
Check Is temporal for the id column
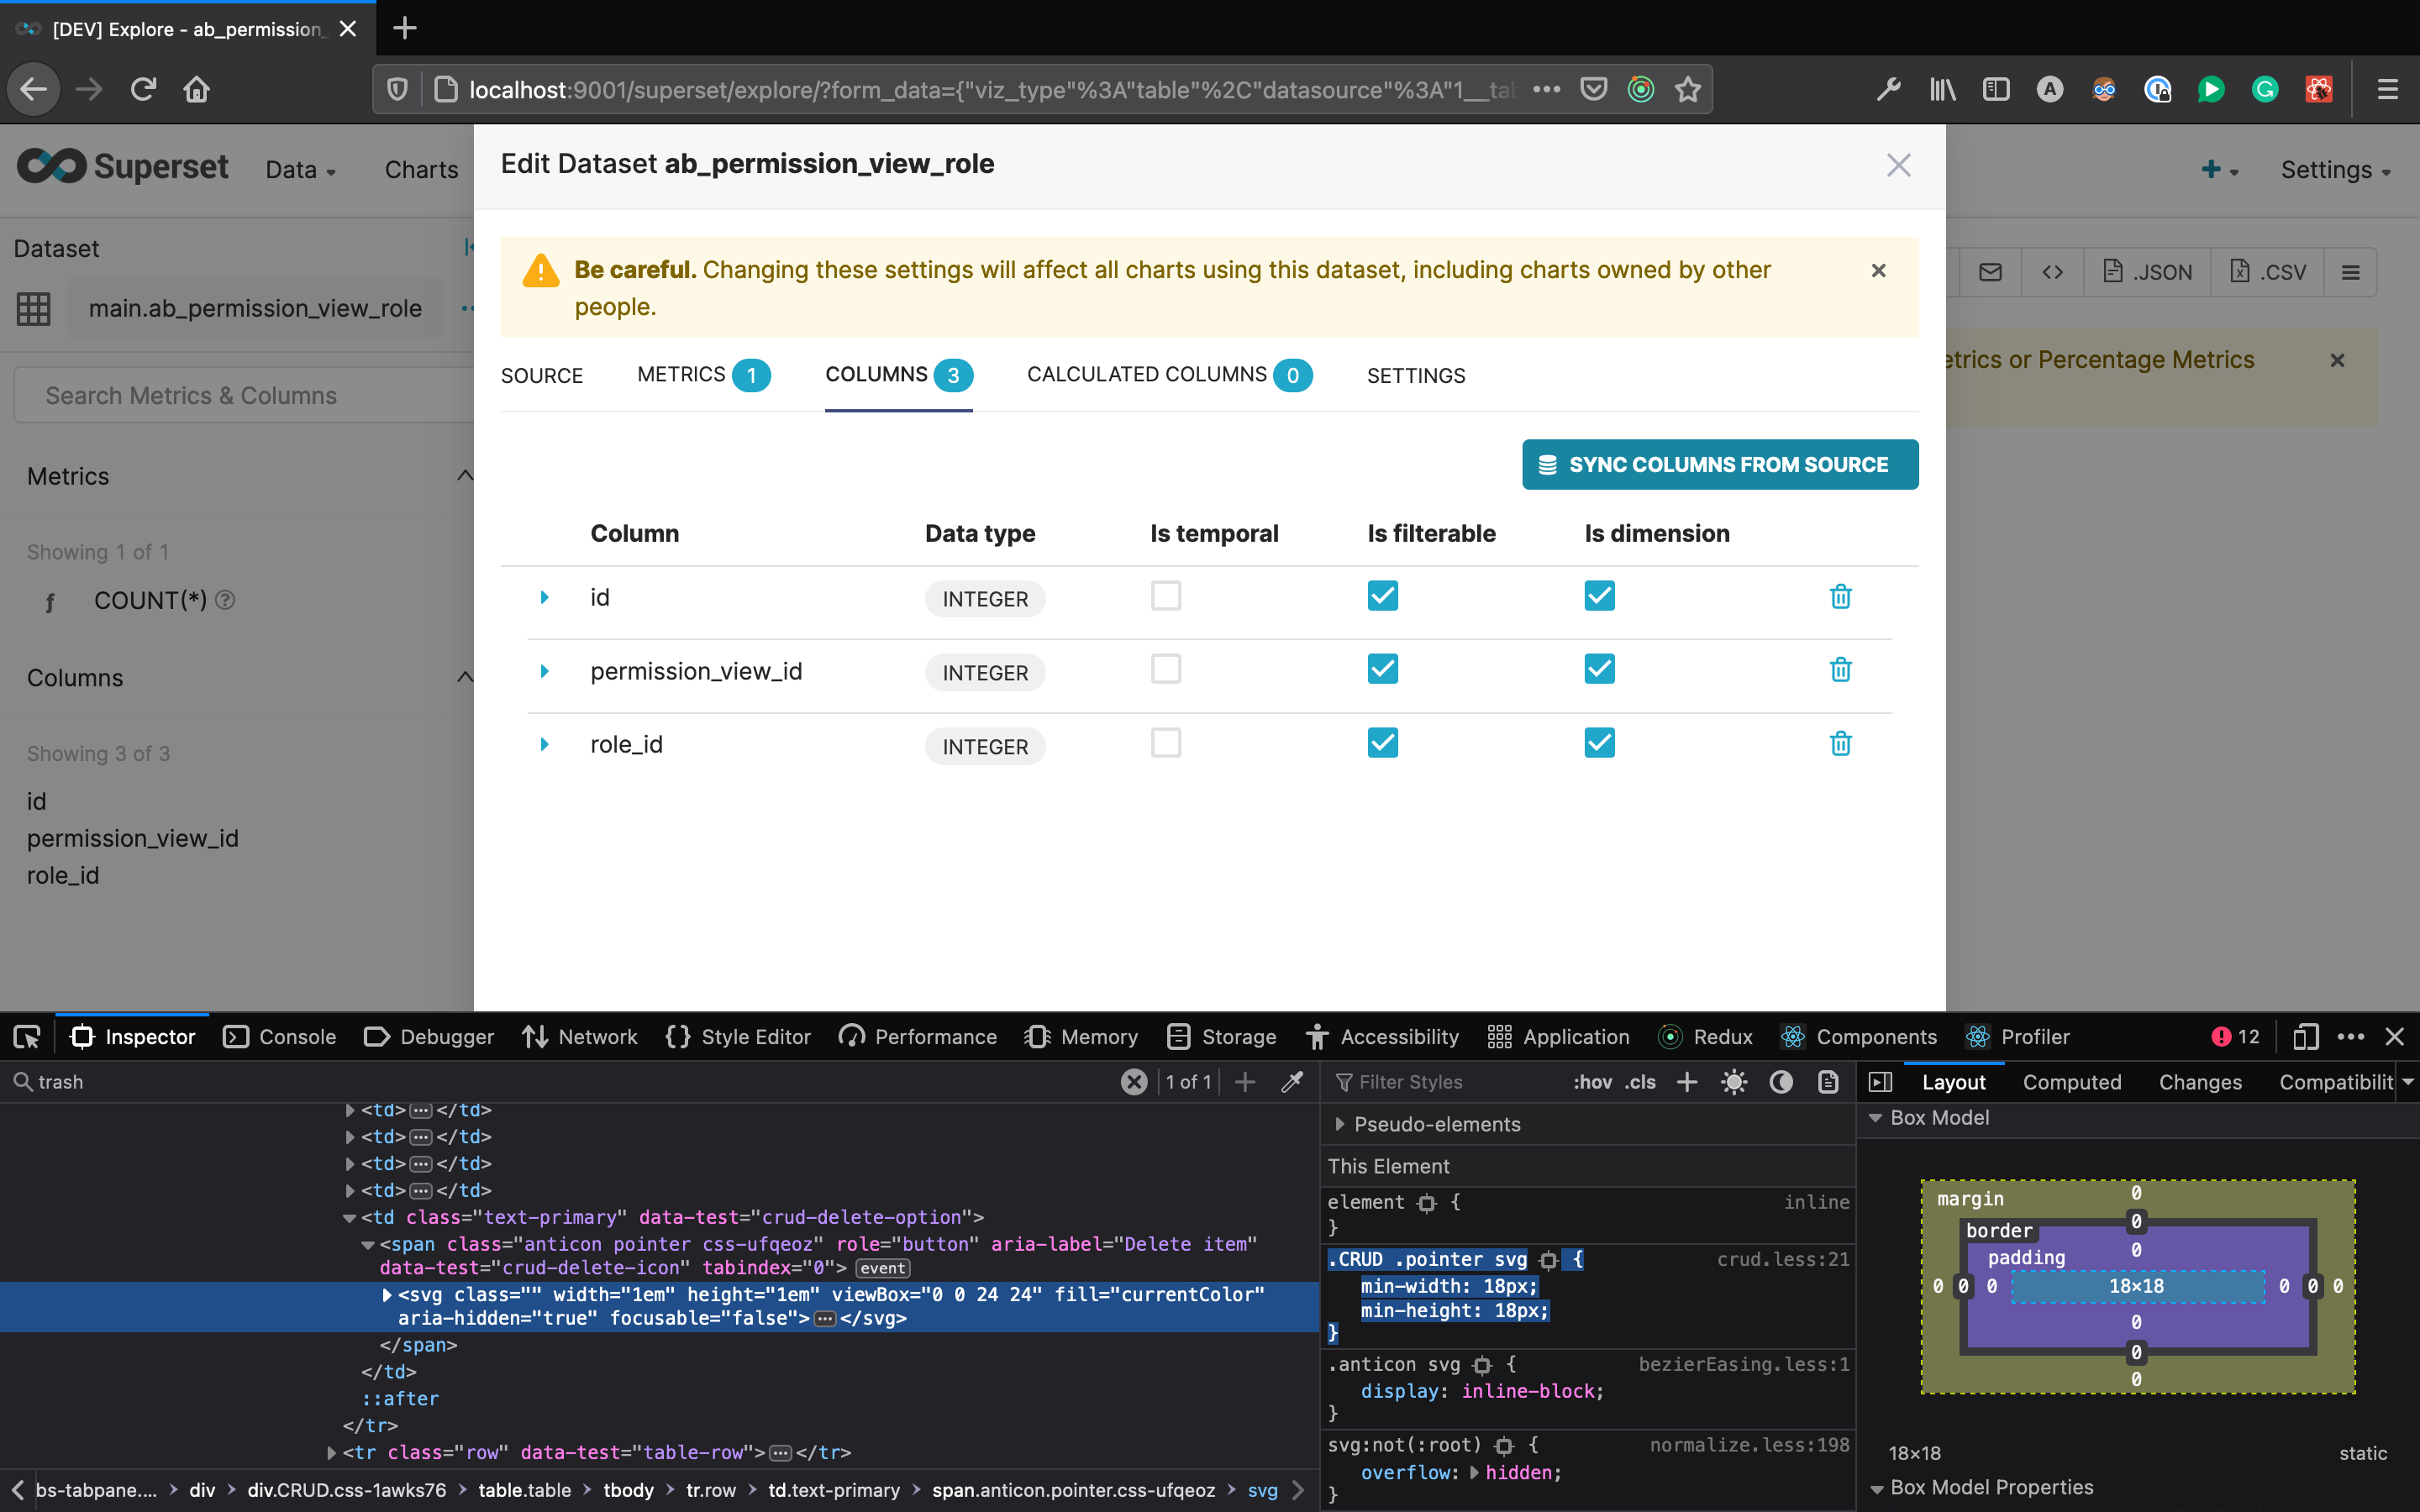click(x=1166, y=596)
